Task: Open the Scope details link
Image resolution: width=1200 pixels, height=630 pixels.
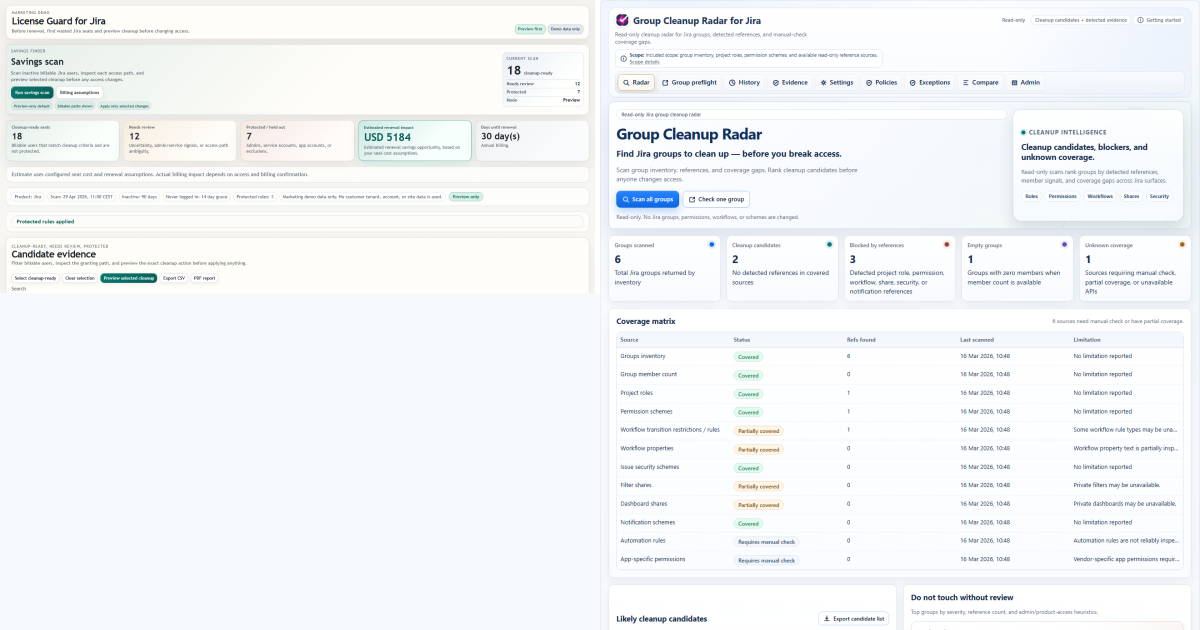Action: pyautogui.click(x=644, y=62)
